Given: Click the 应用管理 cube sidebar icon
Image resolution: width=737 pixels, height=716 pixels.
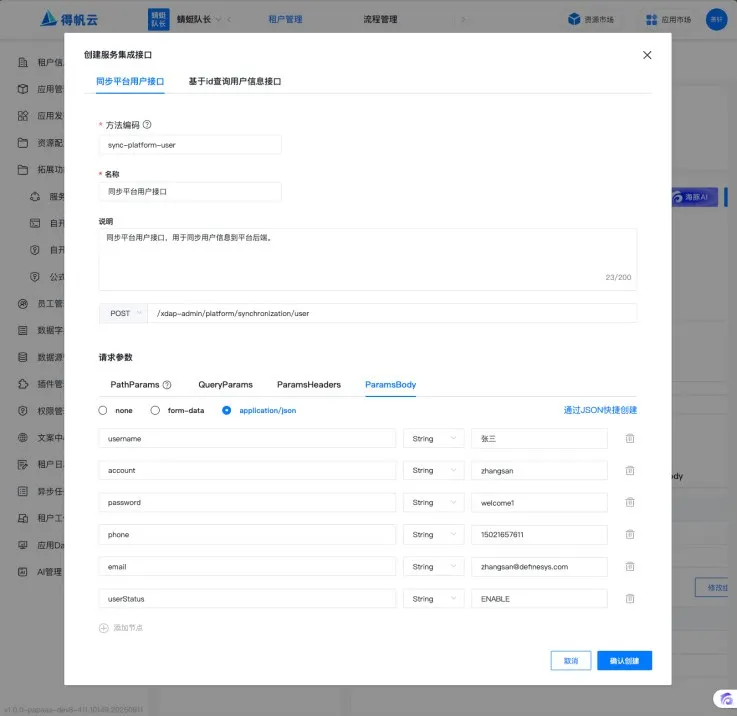Looking at the screenshot, I should point(23,89).
